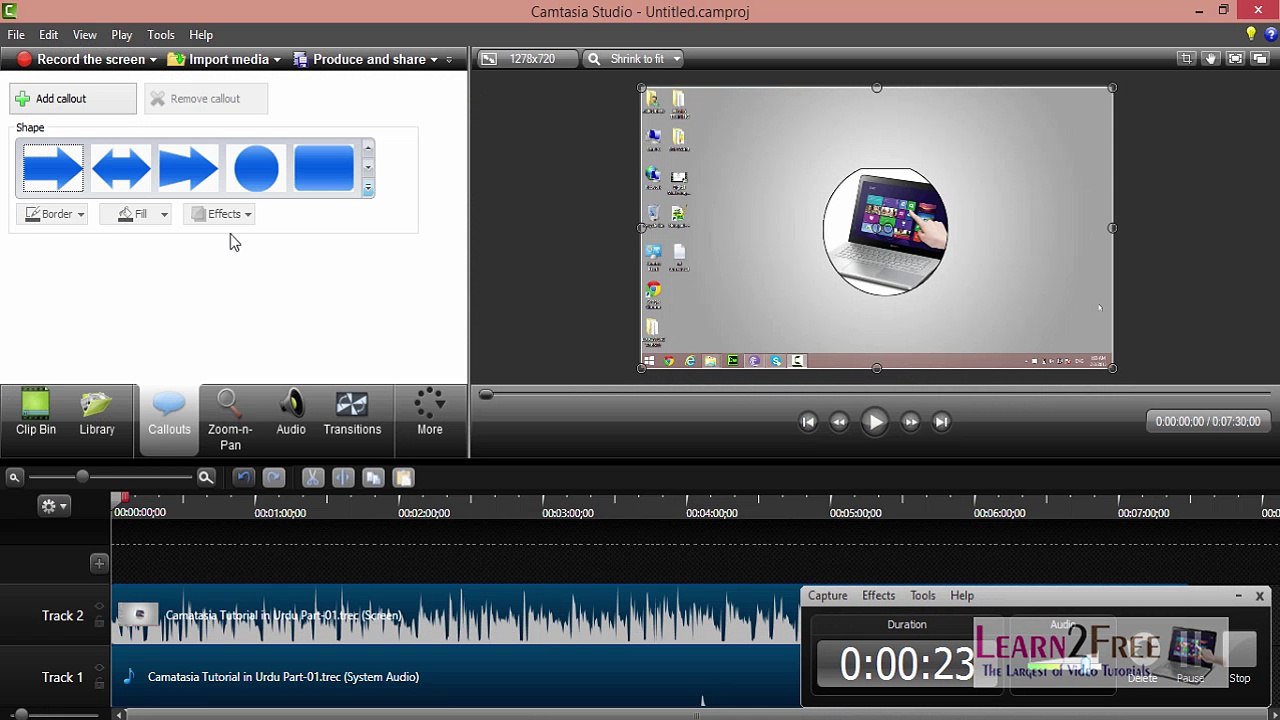Open the Audio tool tab

coord(291,414)
